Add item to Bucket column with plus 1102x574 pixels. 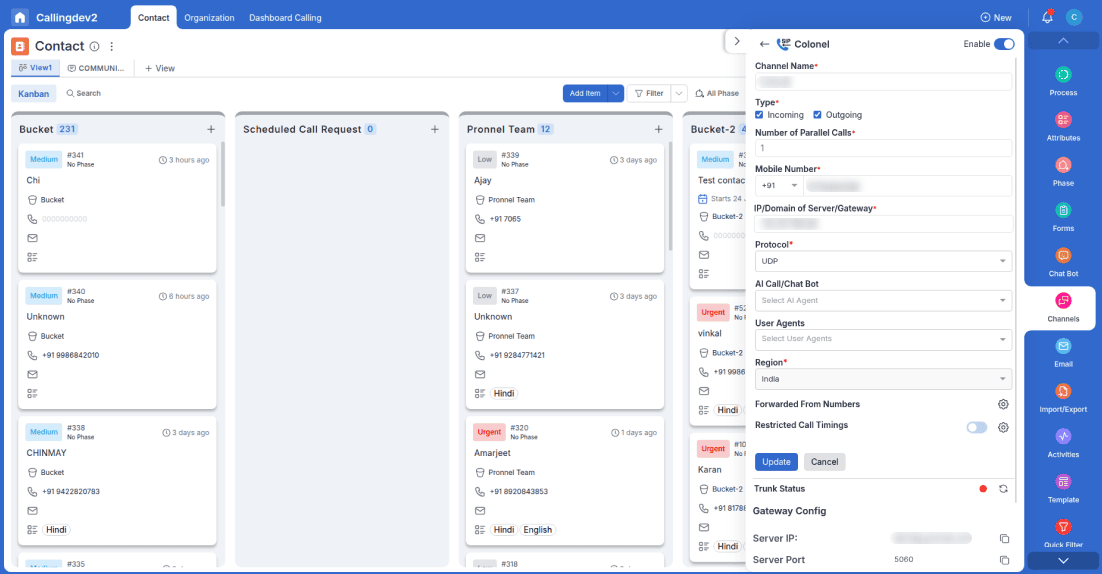[211, 129]
